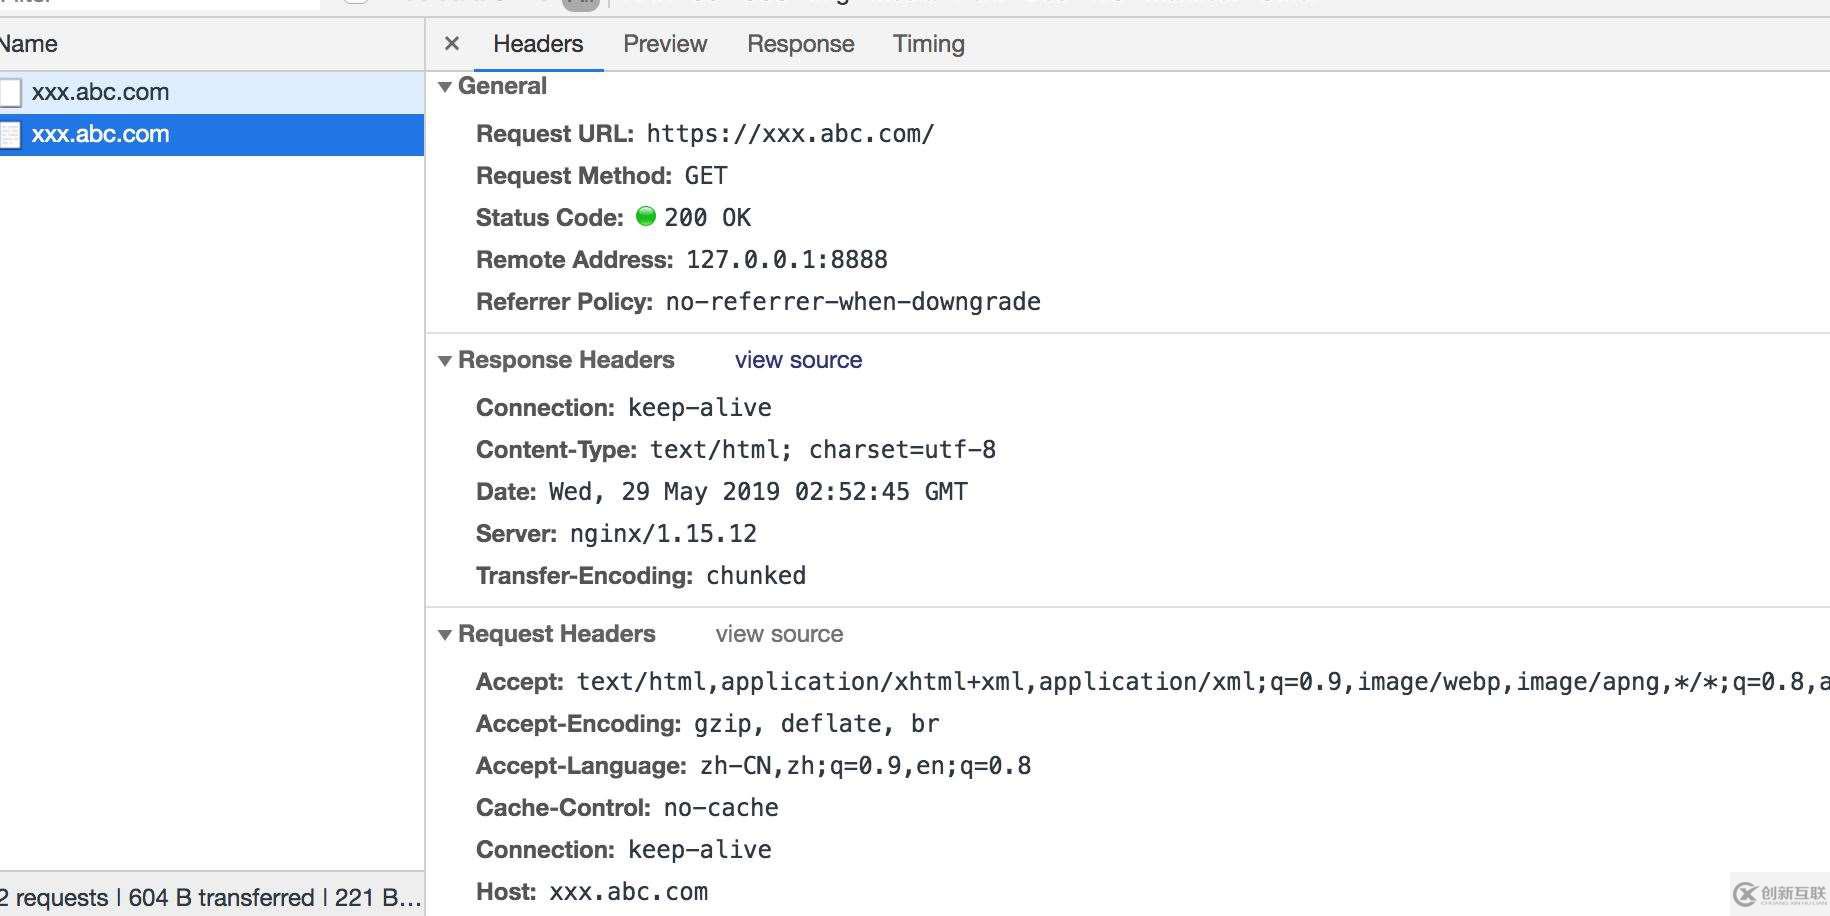Click the requests summary status bar
This screenshot has width=1830, height=916.
[212, 897]
